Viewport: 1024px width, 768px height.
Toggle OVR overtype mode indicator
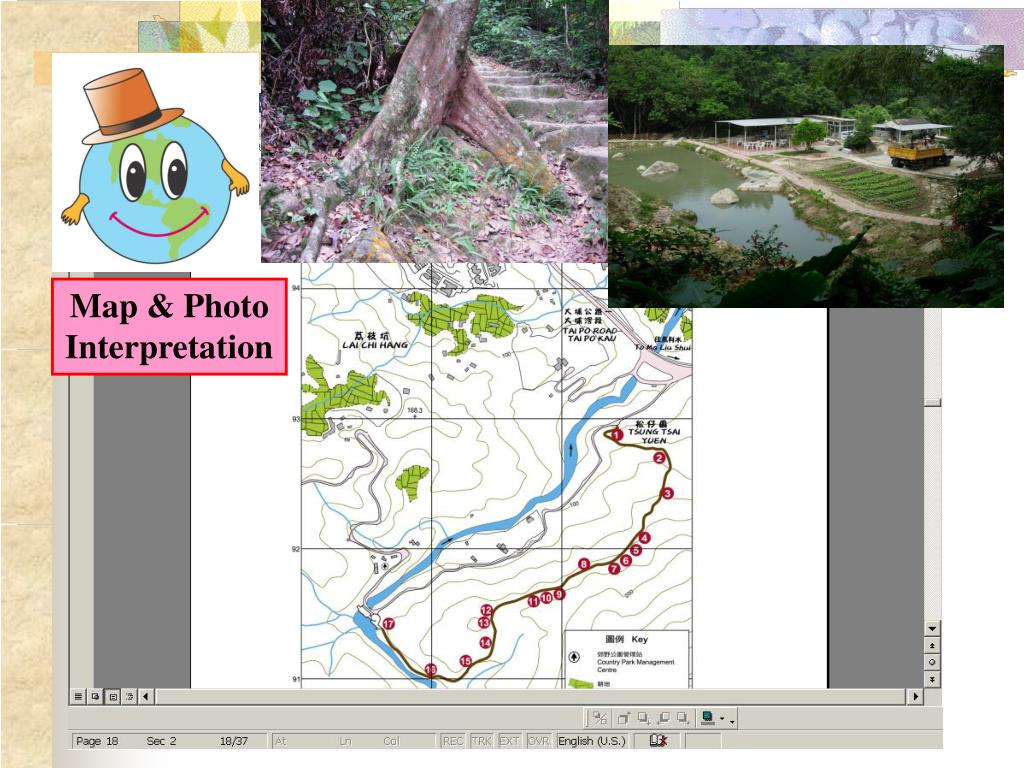click(x=538, y=741)
